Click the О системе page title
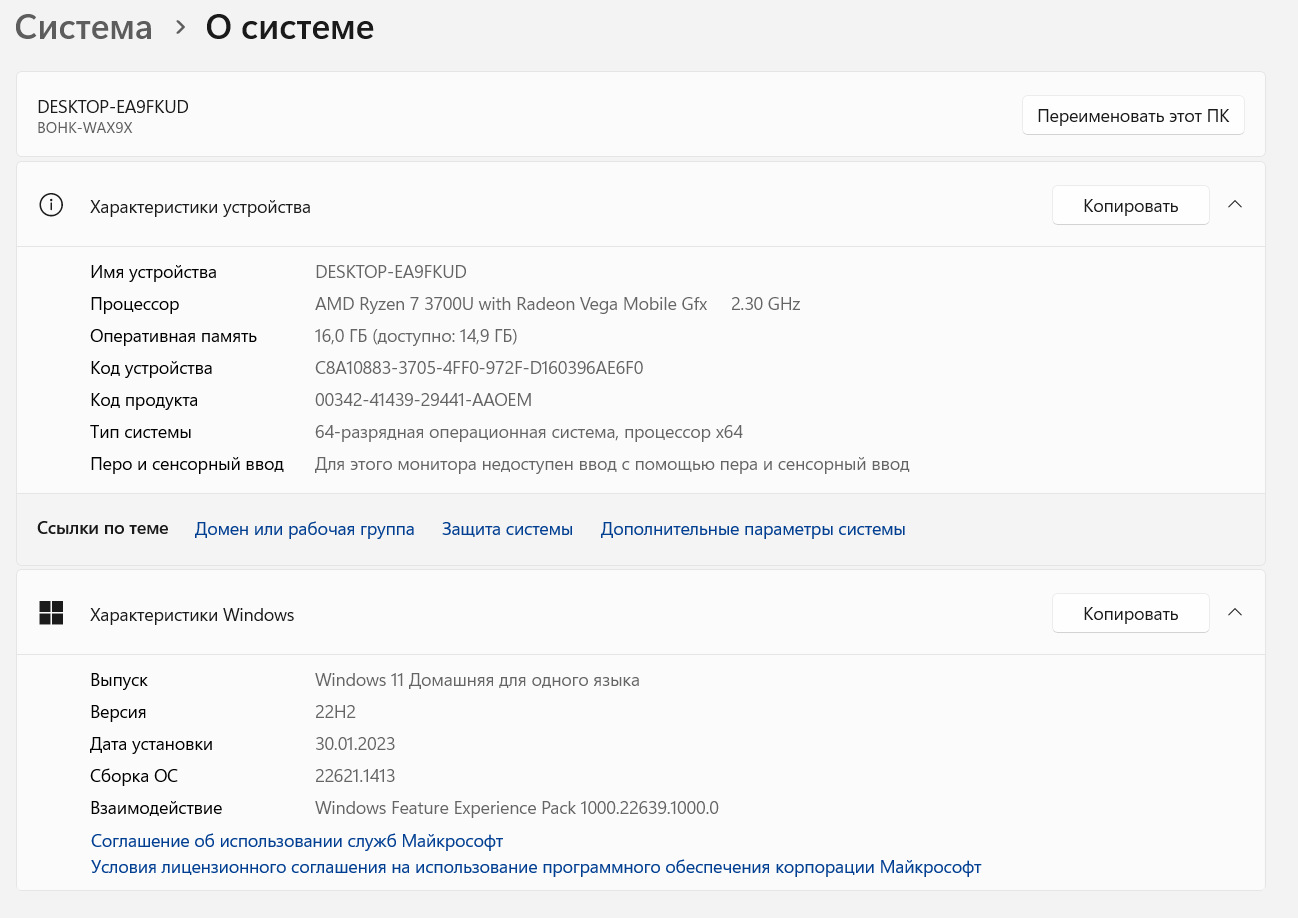Screen dimensions: 1298x918 point(290,27)
